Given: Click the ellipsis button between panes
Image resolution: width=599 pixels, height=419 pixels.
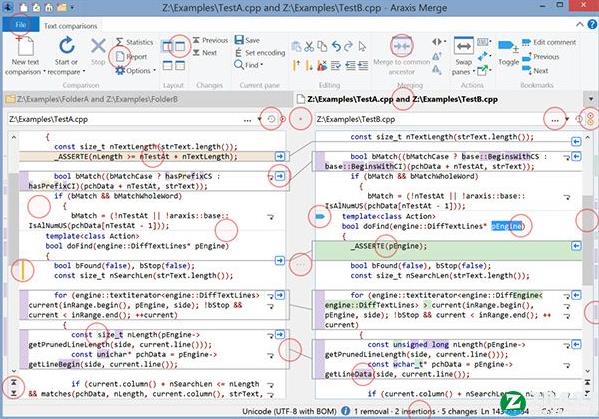Looking at the screenshot, I should click(300, 264).
